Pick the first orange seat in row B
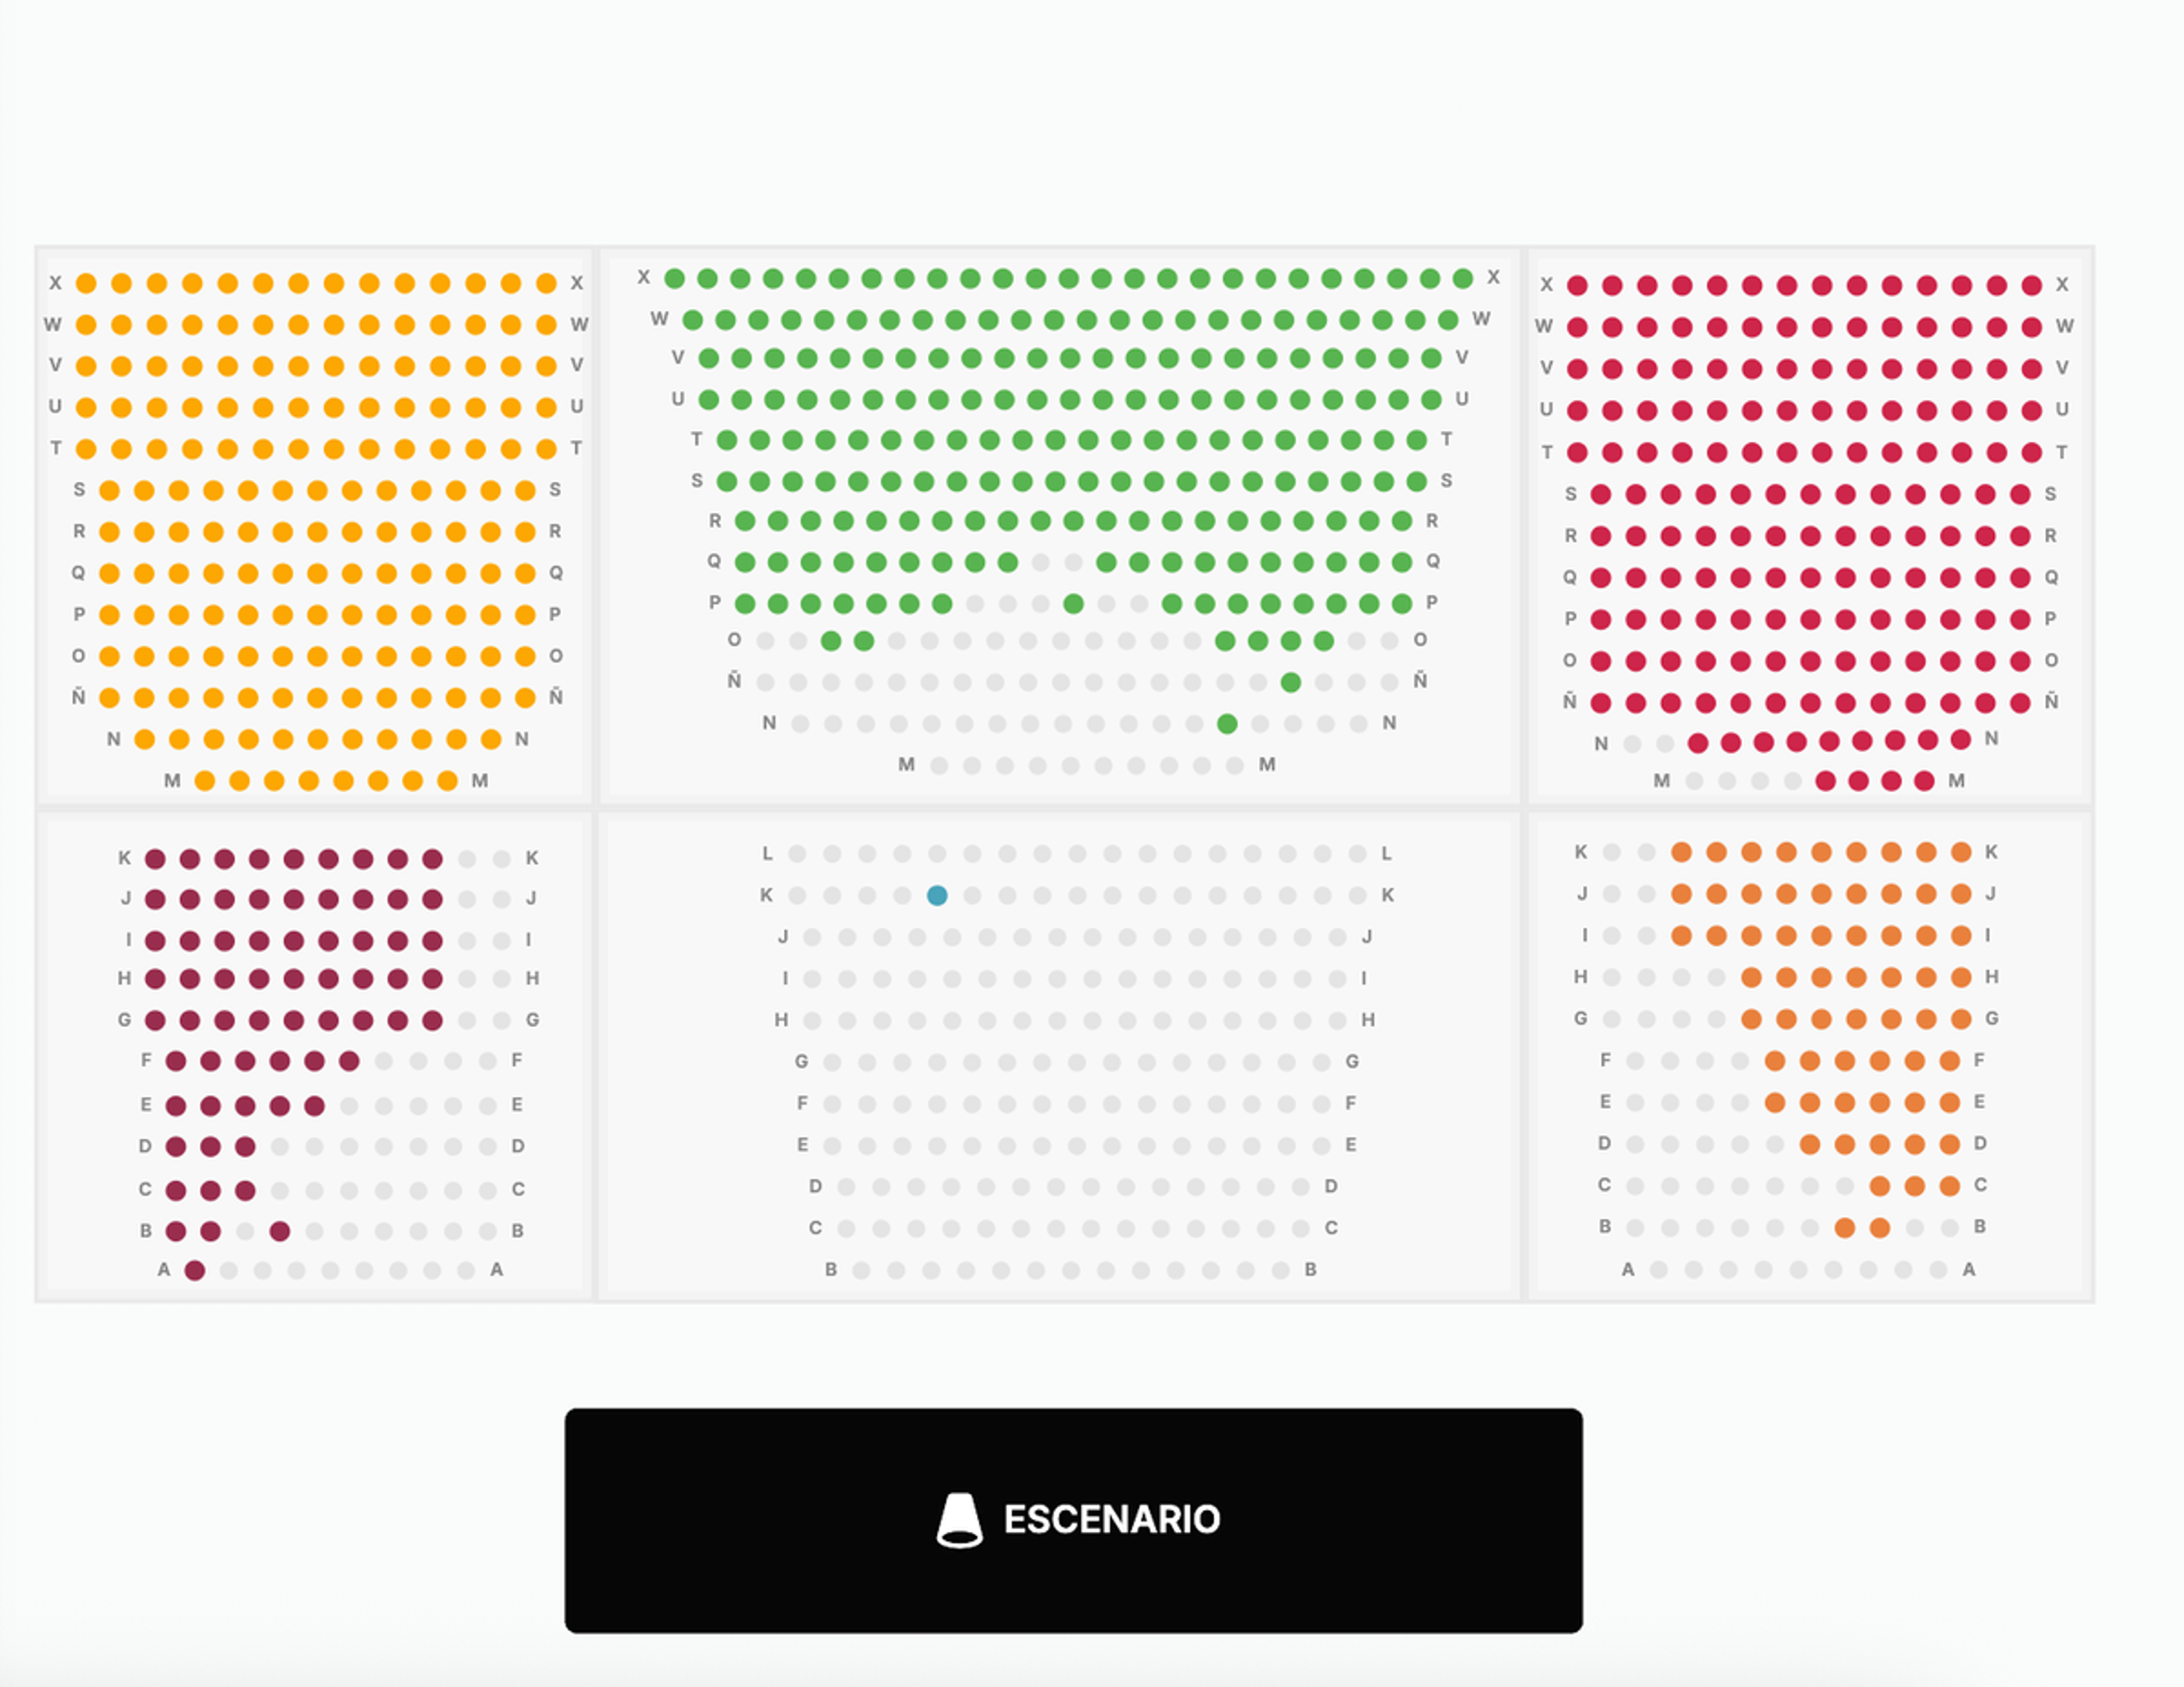This screenshot has height=1687, width=2184. point(1845,1227)
